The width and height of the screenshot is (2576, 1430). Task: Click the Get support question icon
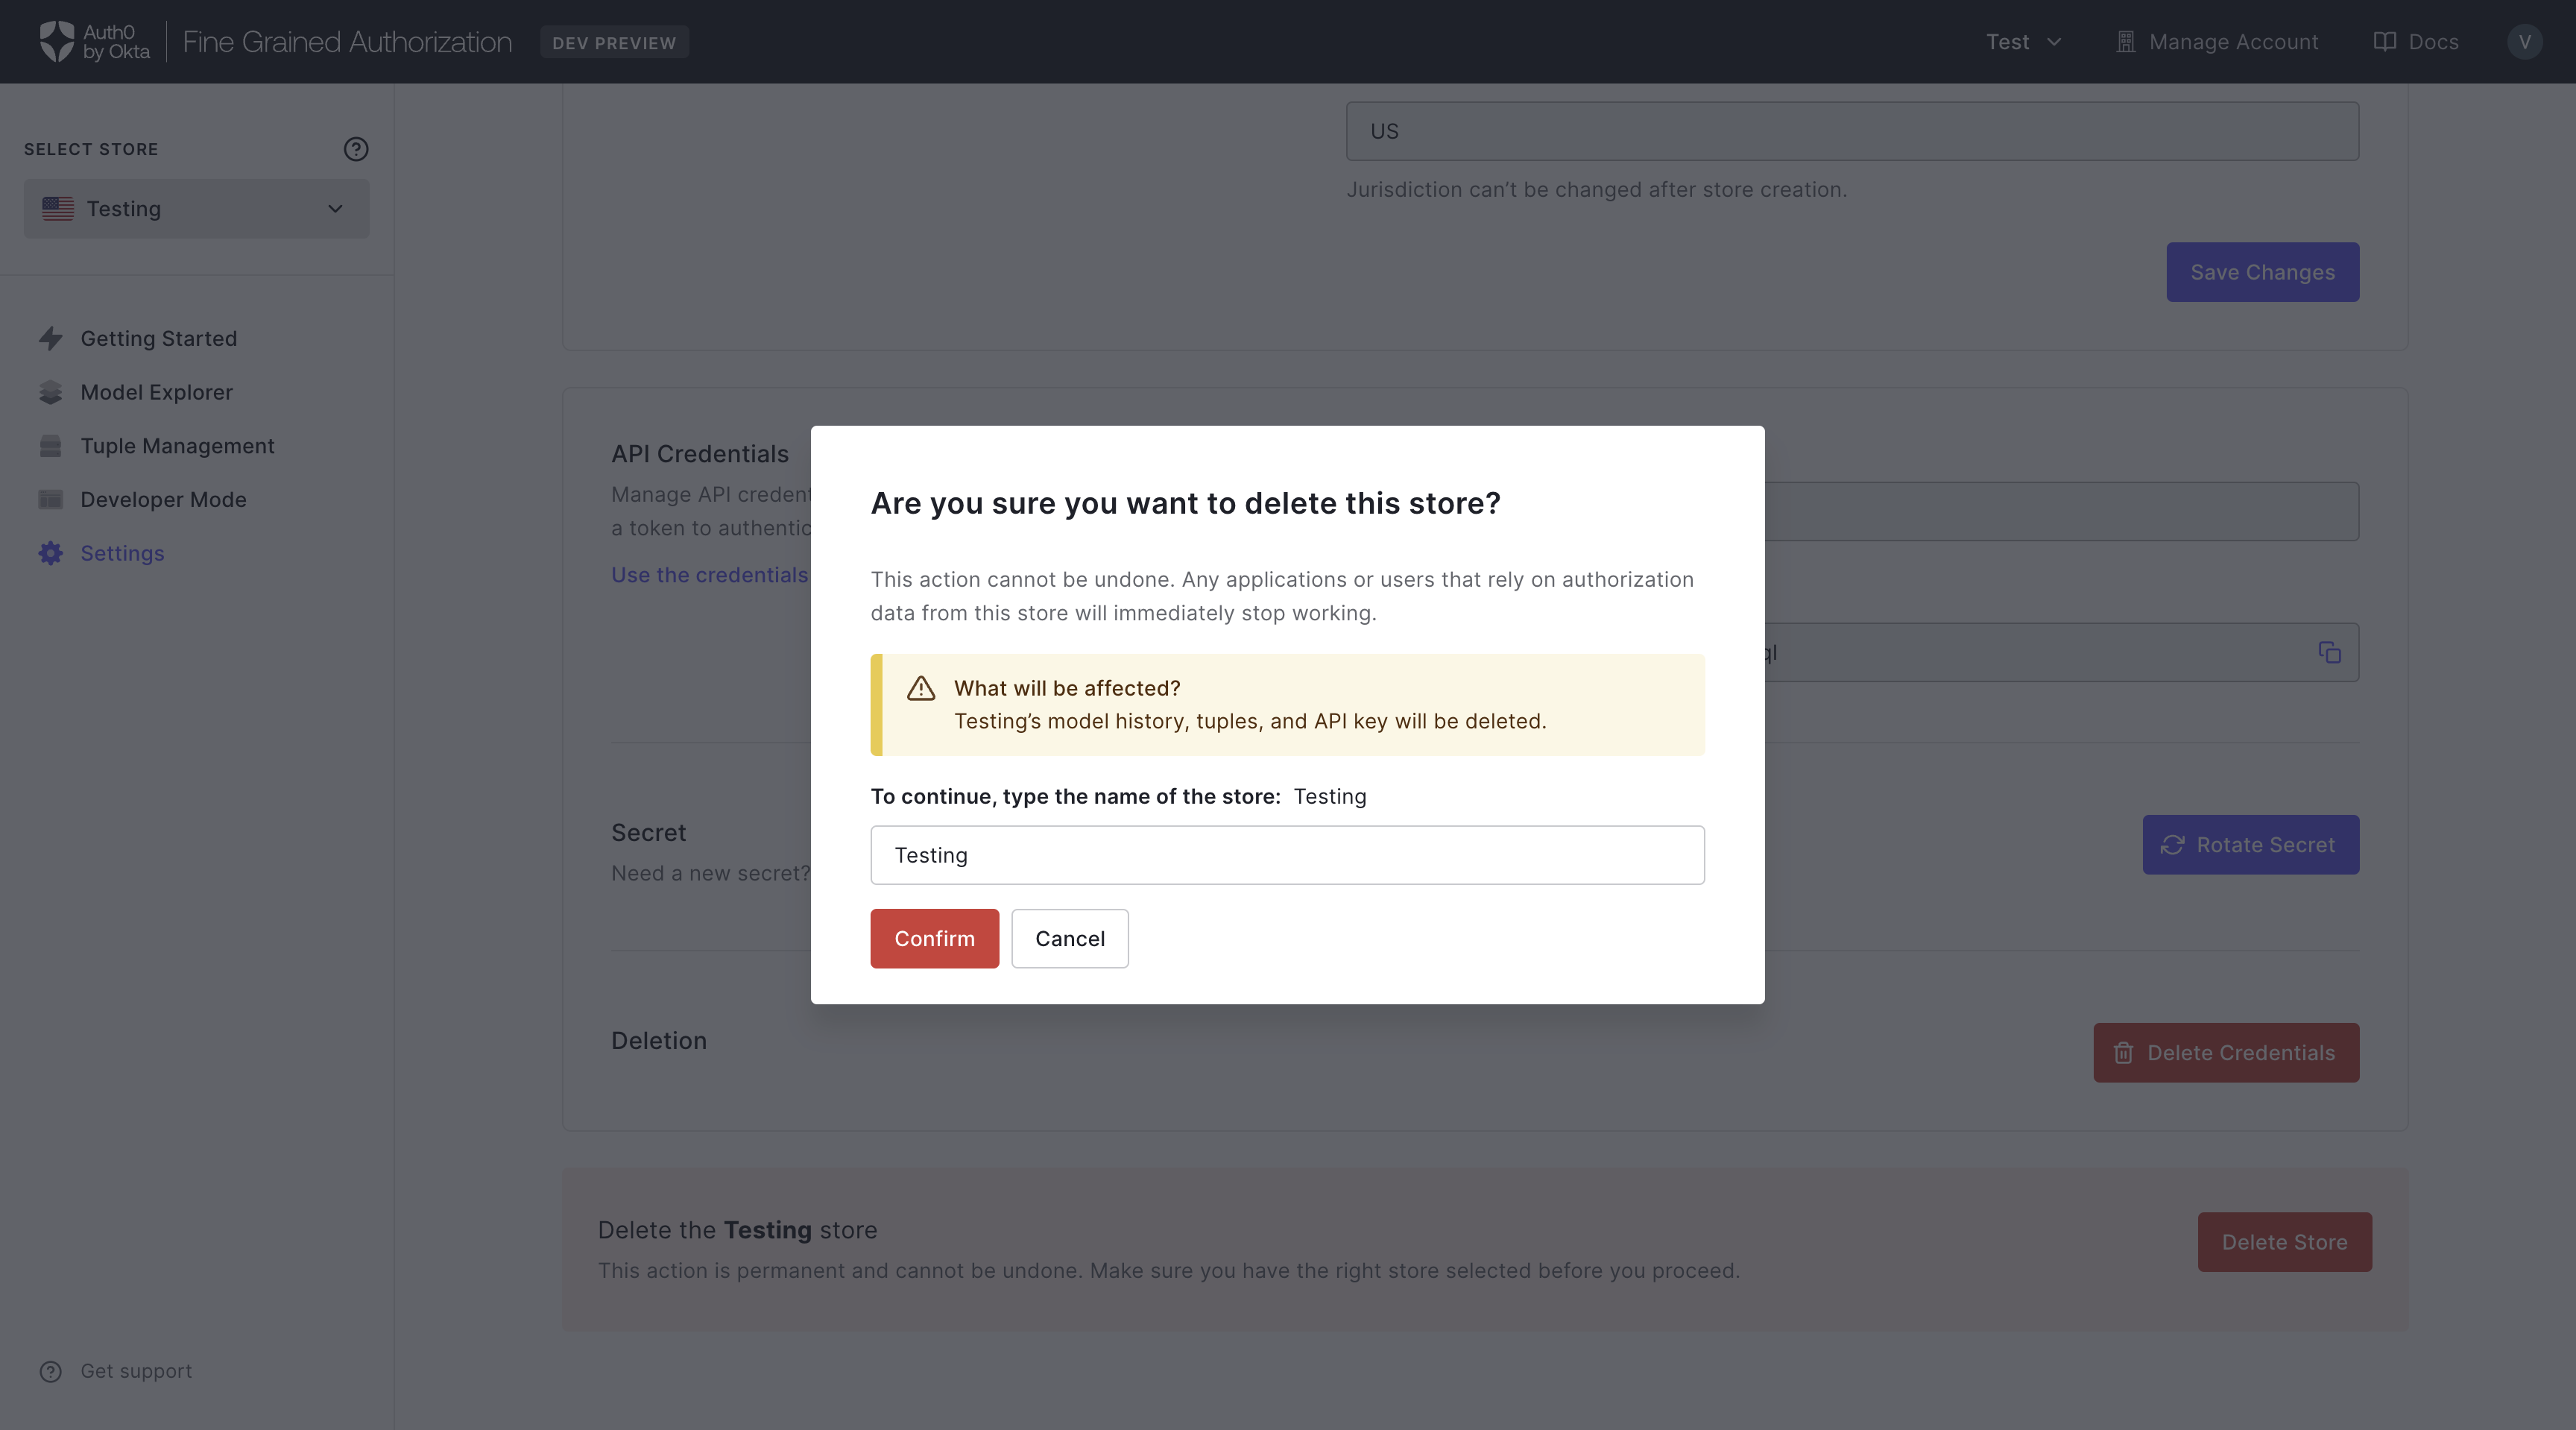click(51, 1371)
